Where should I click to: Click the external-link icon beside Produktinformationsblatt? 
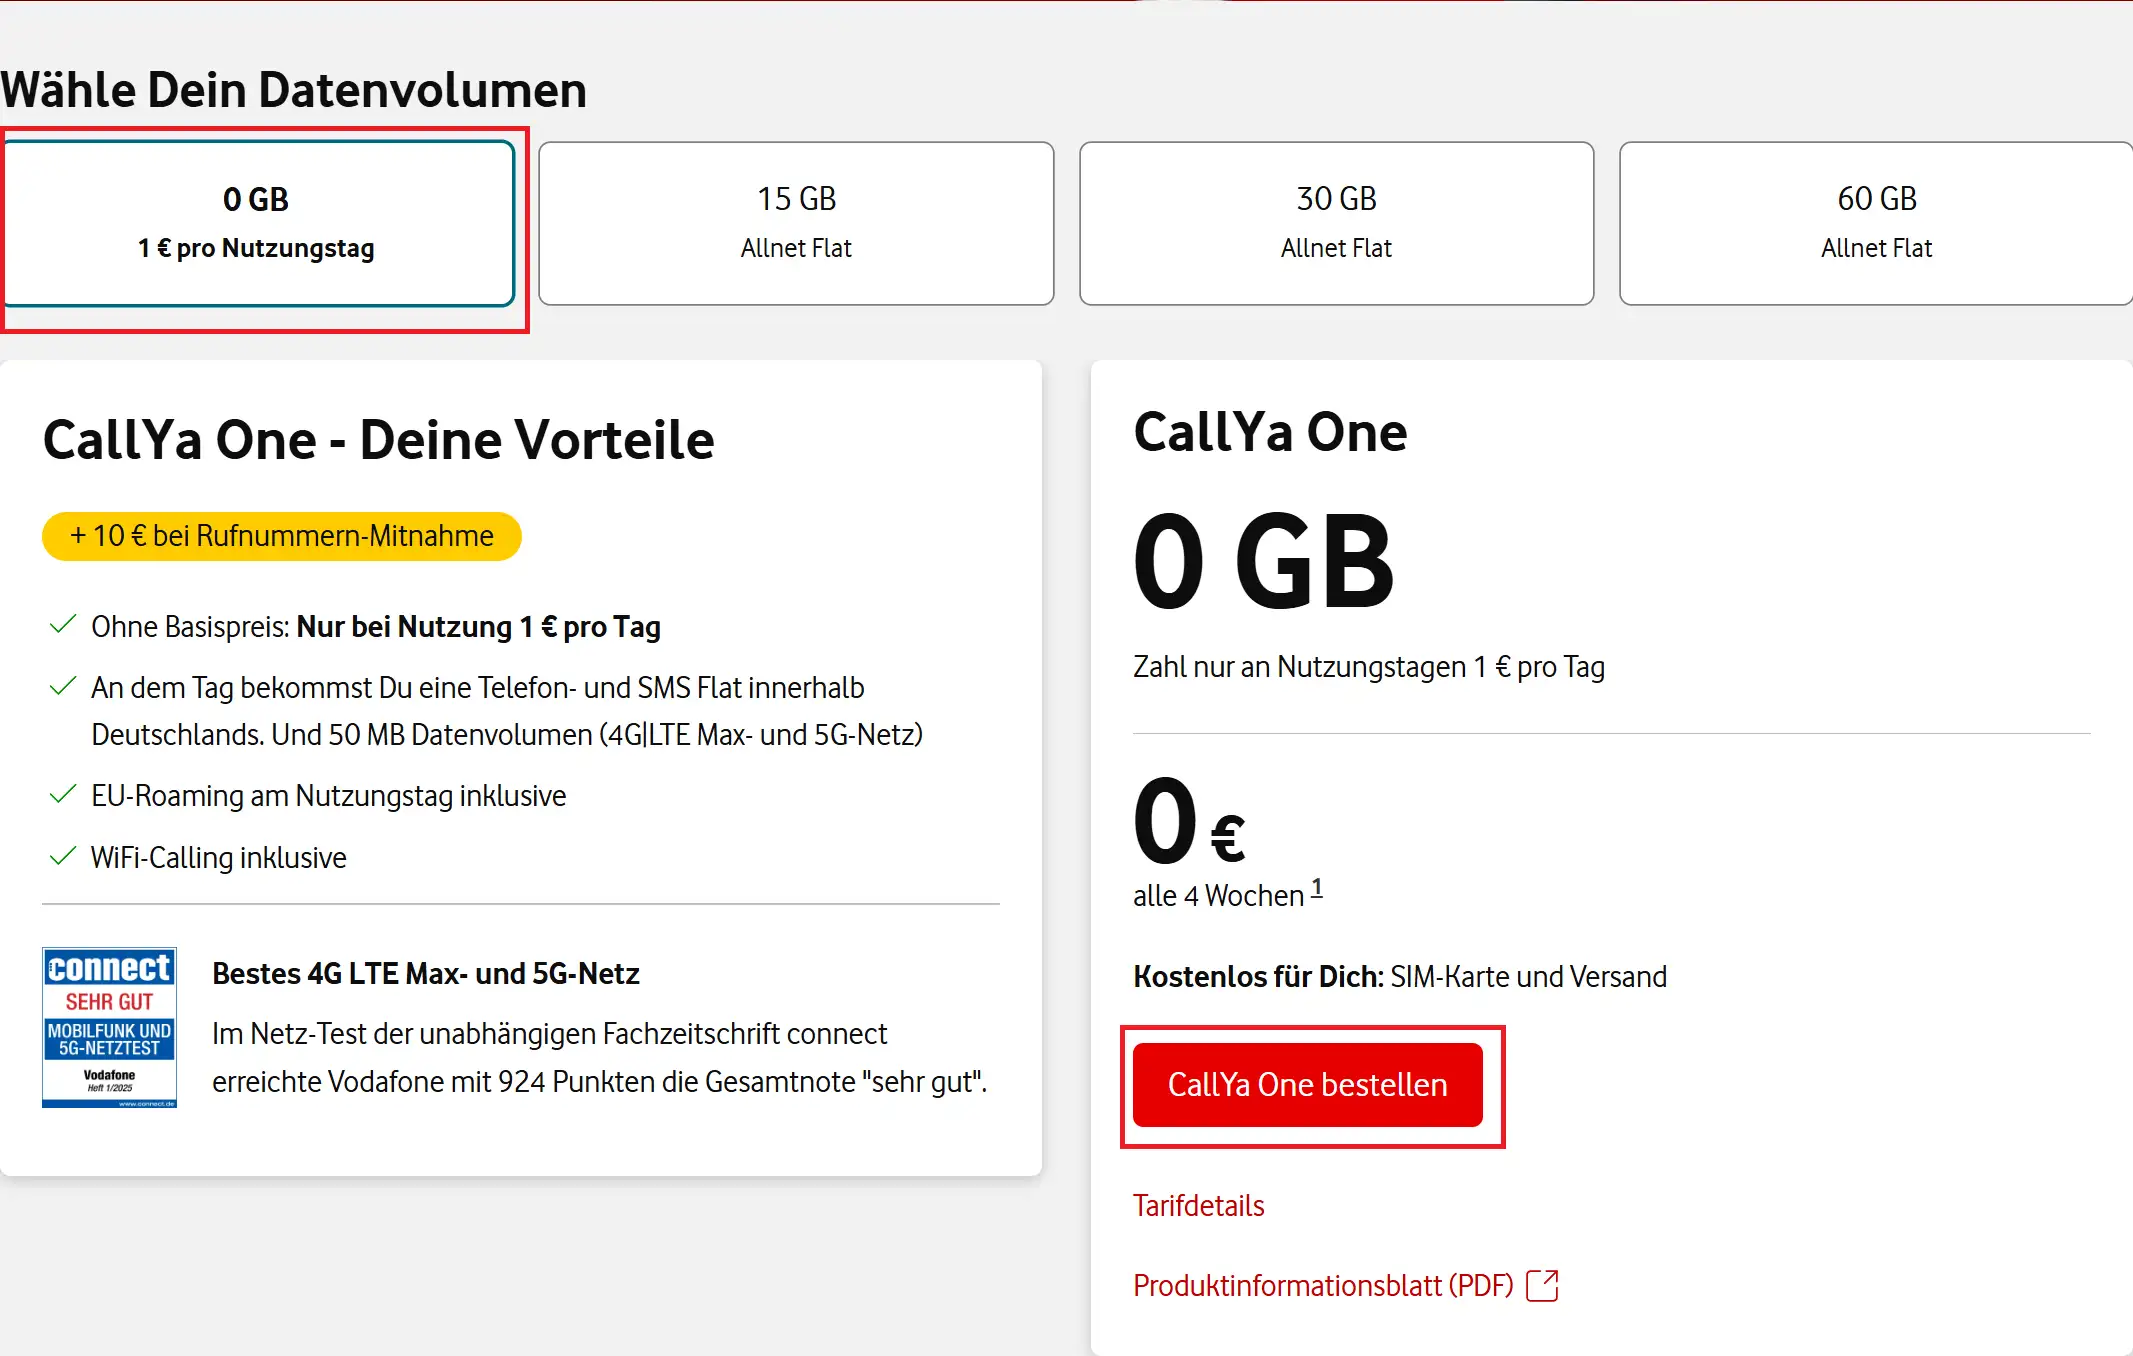click(1542, 1286)
